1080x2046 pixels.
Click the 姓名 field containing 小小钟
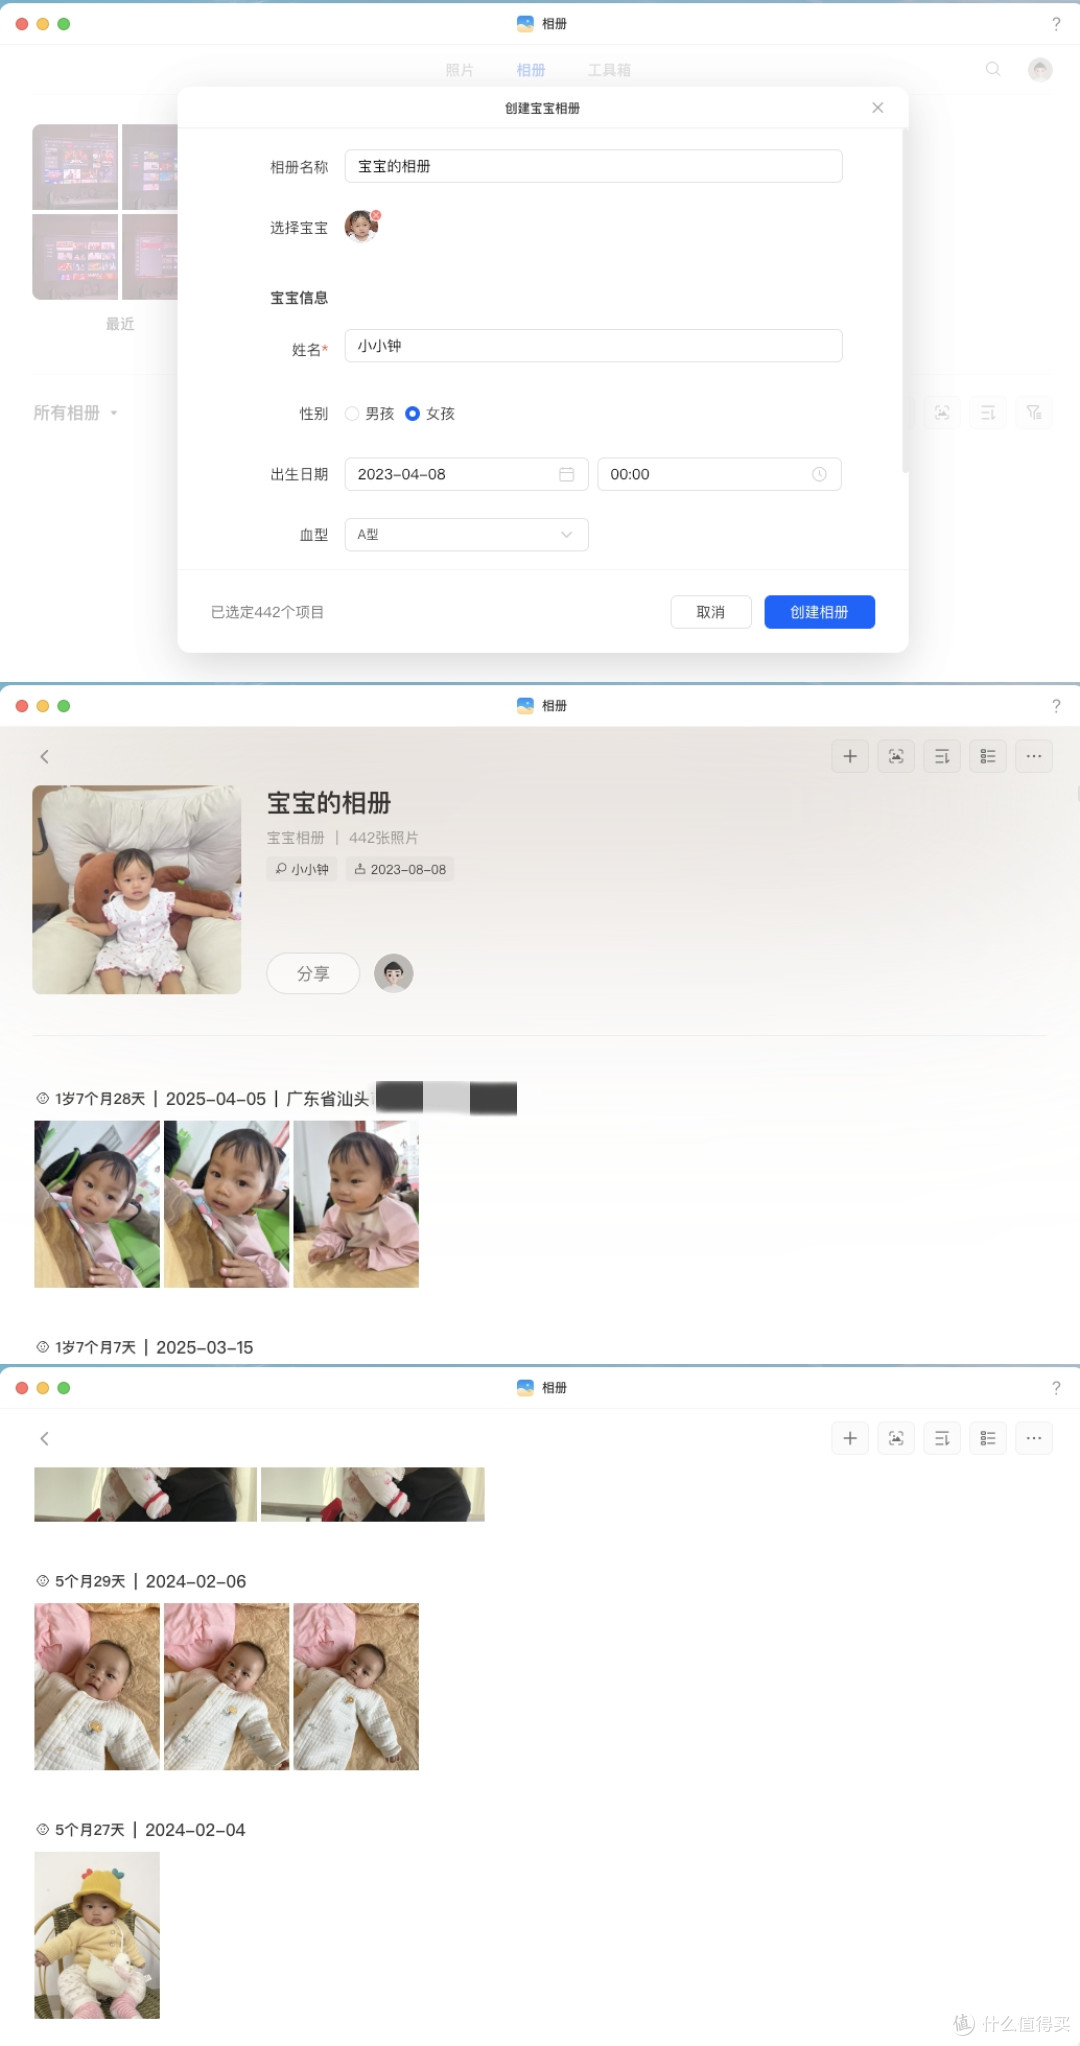[593, 346]
